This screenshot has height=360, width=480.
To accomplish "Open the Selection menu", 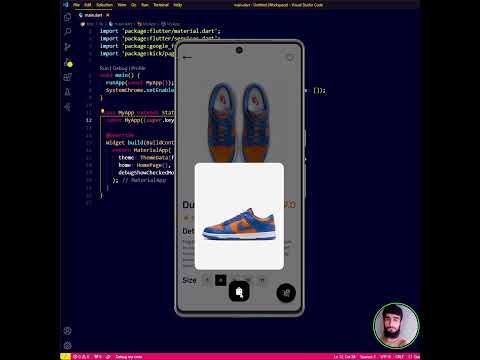I will (104, 5).
